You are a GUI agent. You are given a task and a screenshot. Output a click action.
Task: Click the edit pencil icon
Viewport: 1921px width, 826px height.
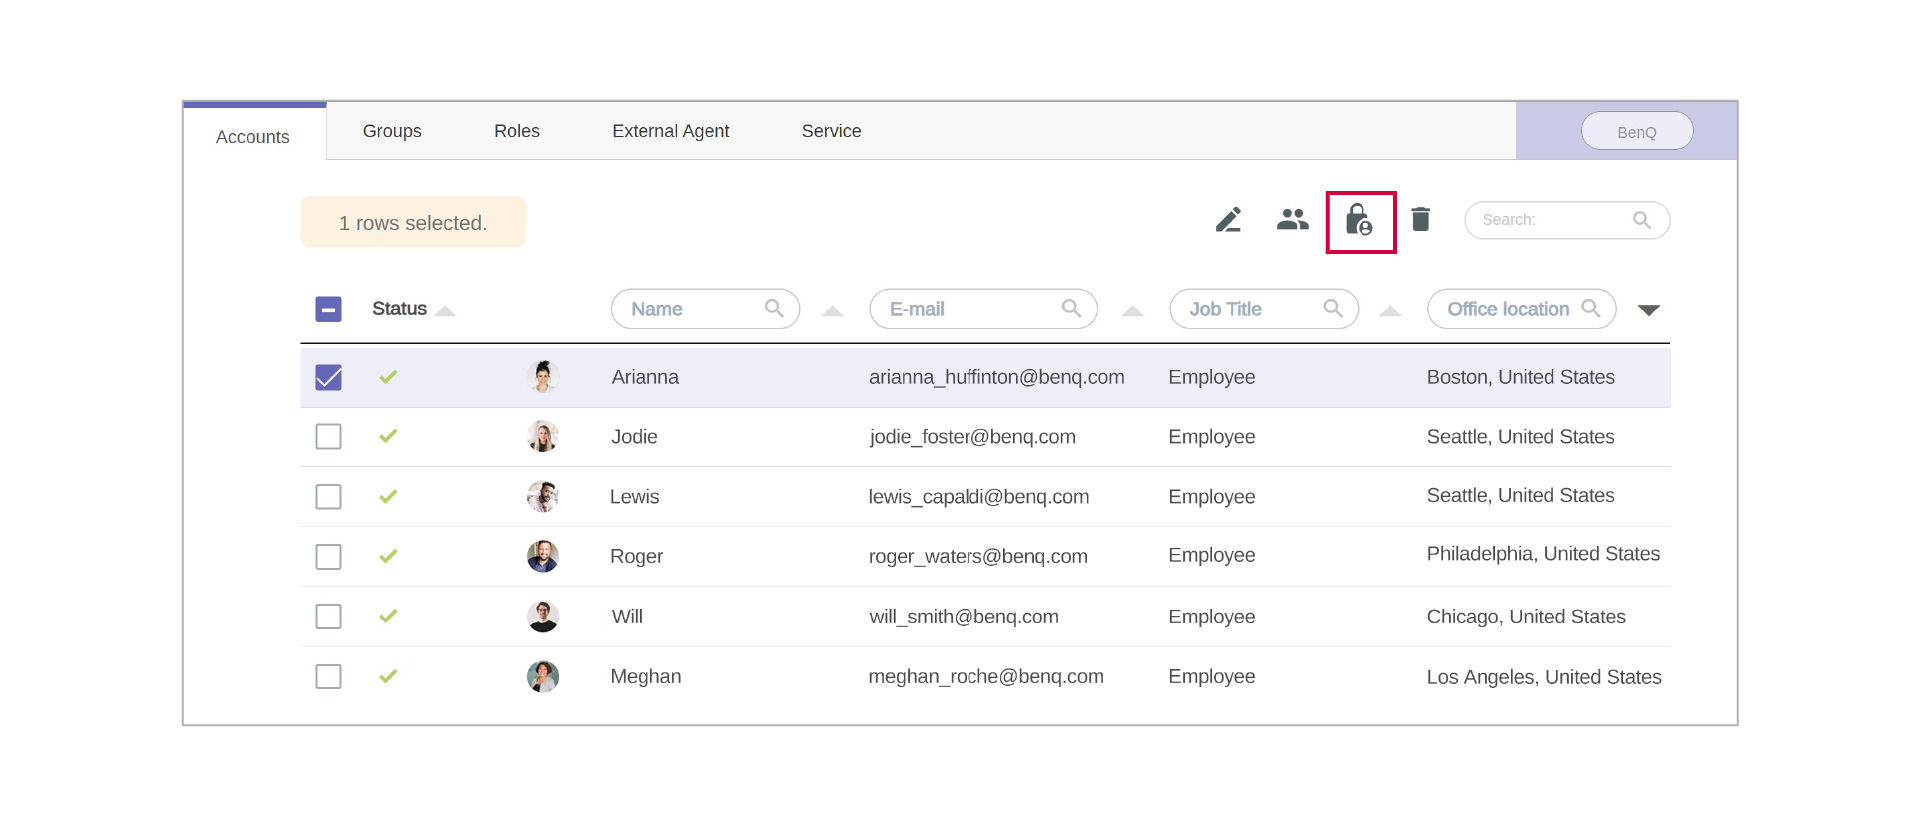coord(1228,220)
